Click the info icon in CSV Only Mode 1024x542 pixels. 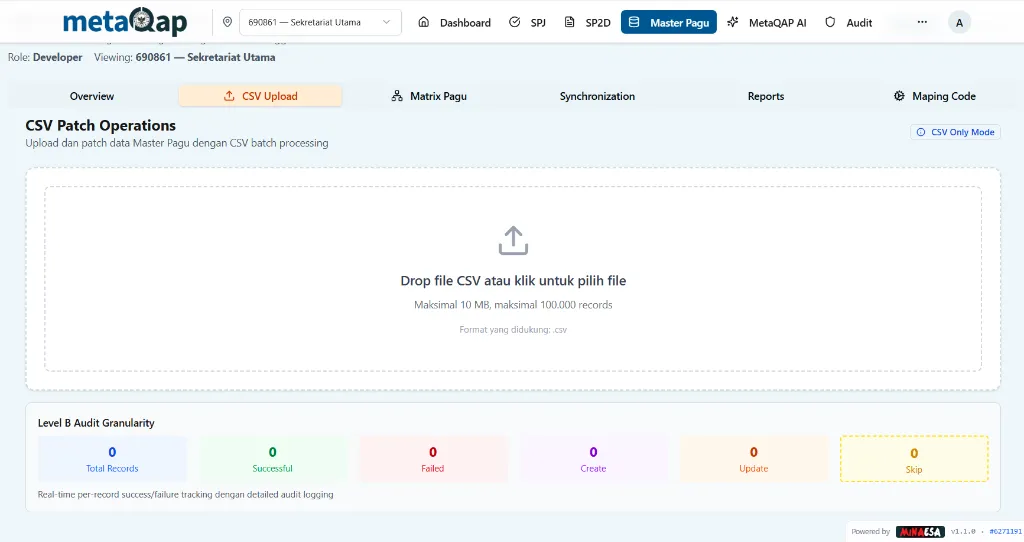pos(921,132)
